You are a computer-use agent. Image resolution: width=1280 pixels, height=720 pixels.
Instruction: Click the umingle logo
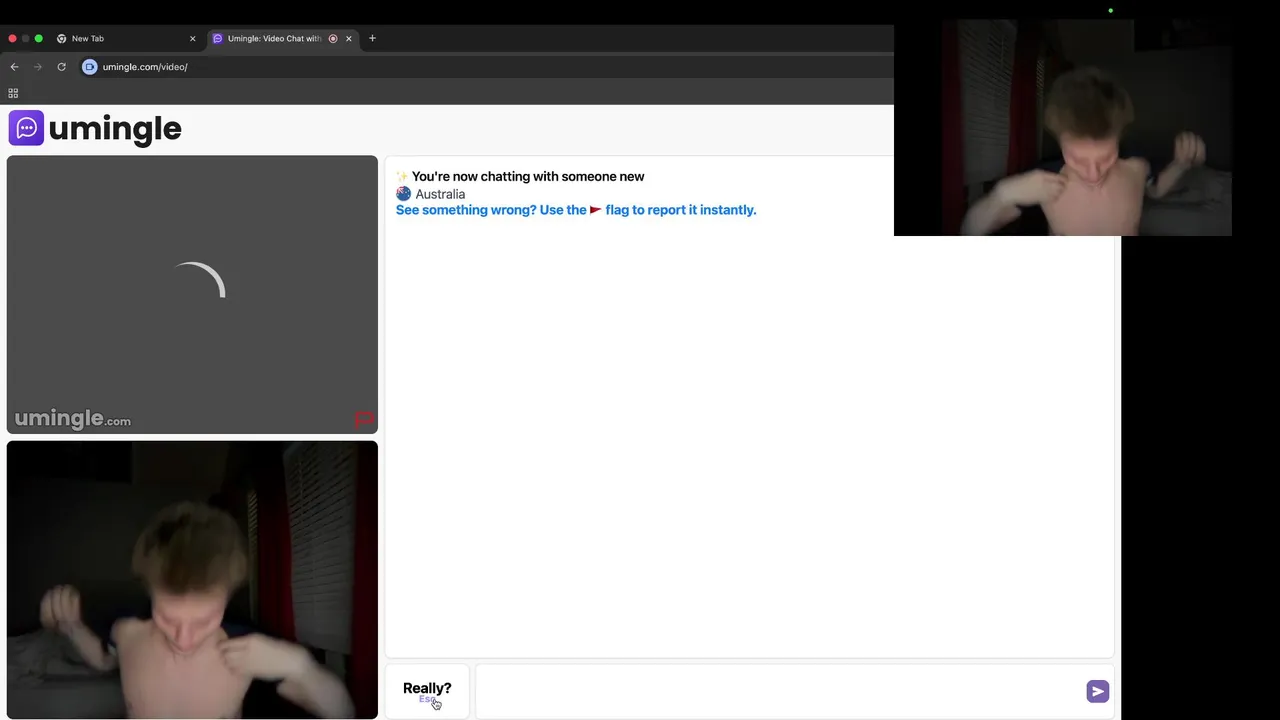[x=95, y=128]
